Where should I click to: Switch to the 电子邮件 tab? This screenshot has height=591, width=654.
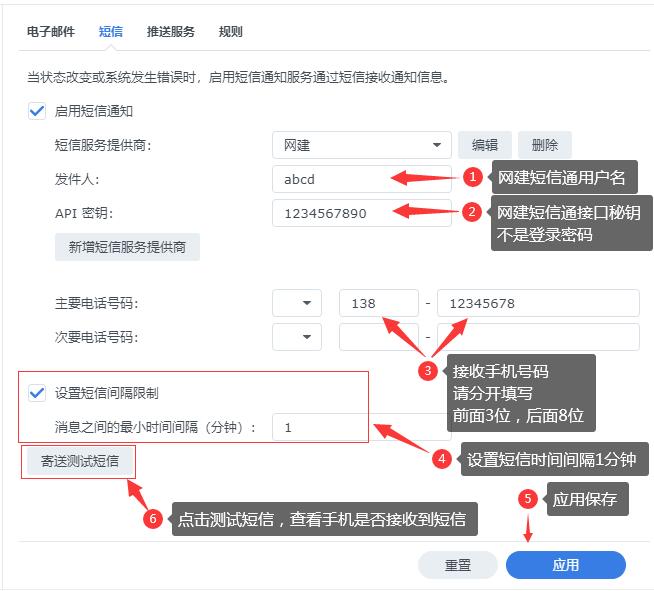click(50, 32)
